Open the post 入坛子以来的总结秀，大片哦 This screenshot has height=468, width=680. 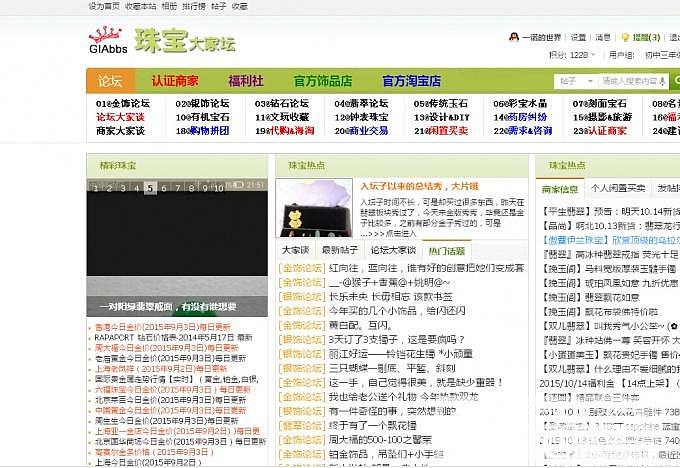419,187
